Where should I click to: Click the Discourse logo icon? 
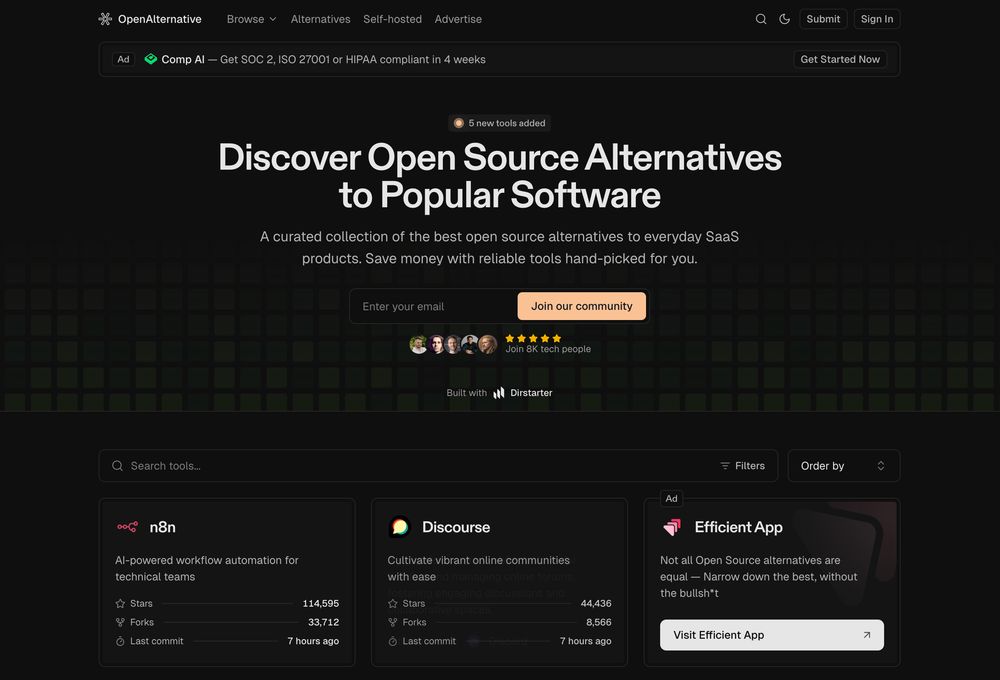click(400, 527)
